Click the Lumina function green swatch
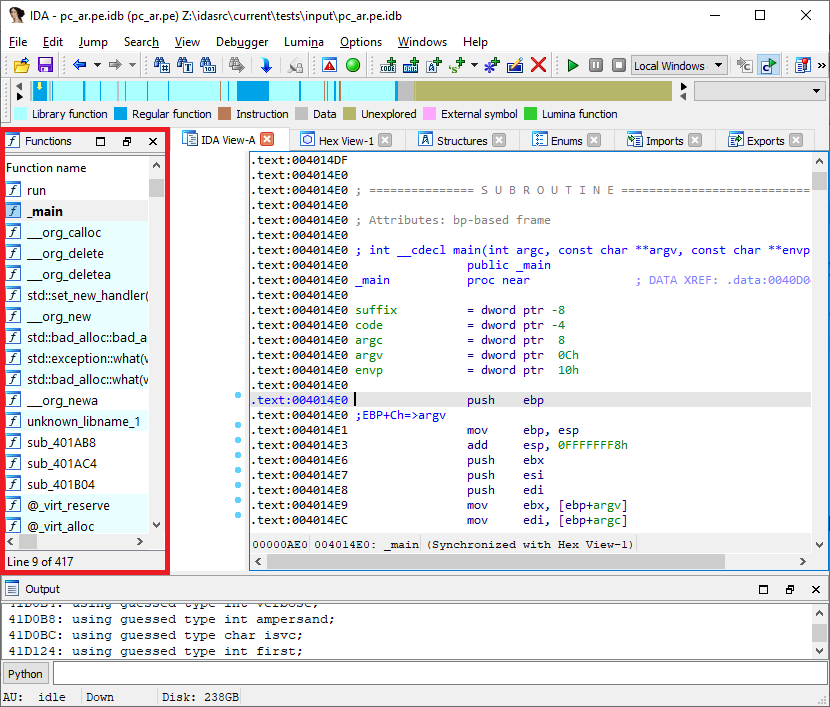 pyautogui.click(x=530, y=114)
